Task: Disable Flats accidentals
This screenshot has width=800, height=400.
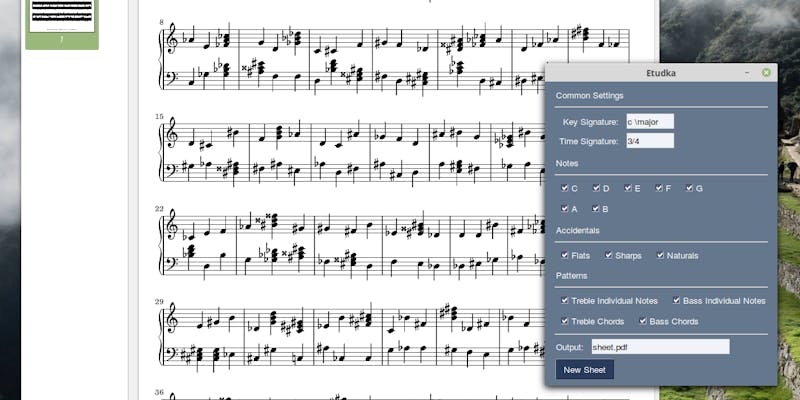Action: click(x=564, y=255)
